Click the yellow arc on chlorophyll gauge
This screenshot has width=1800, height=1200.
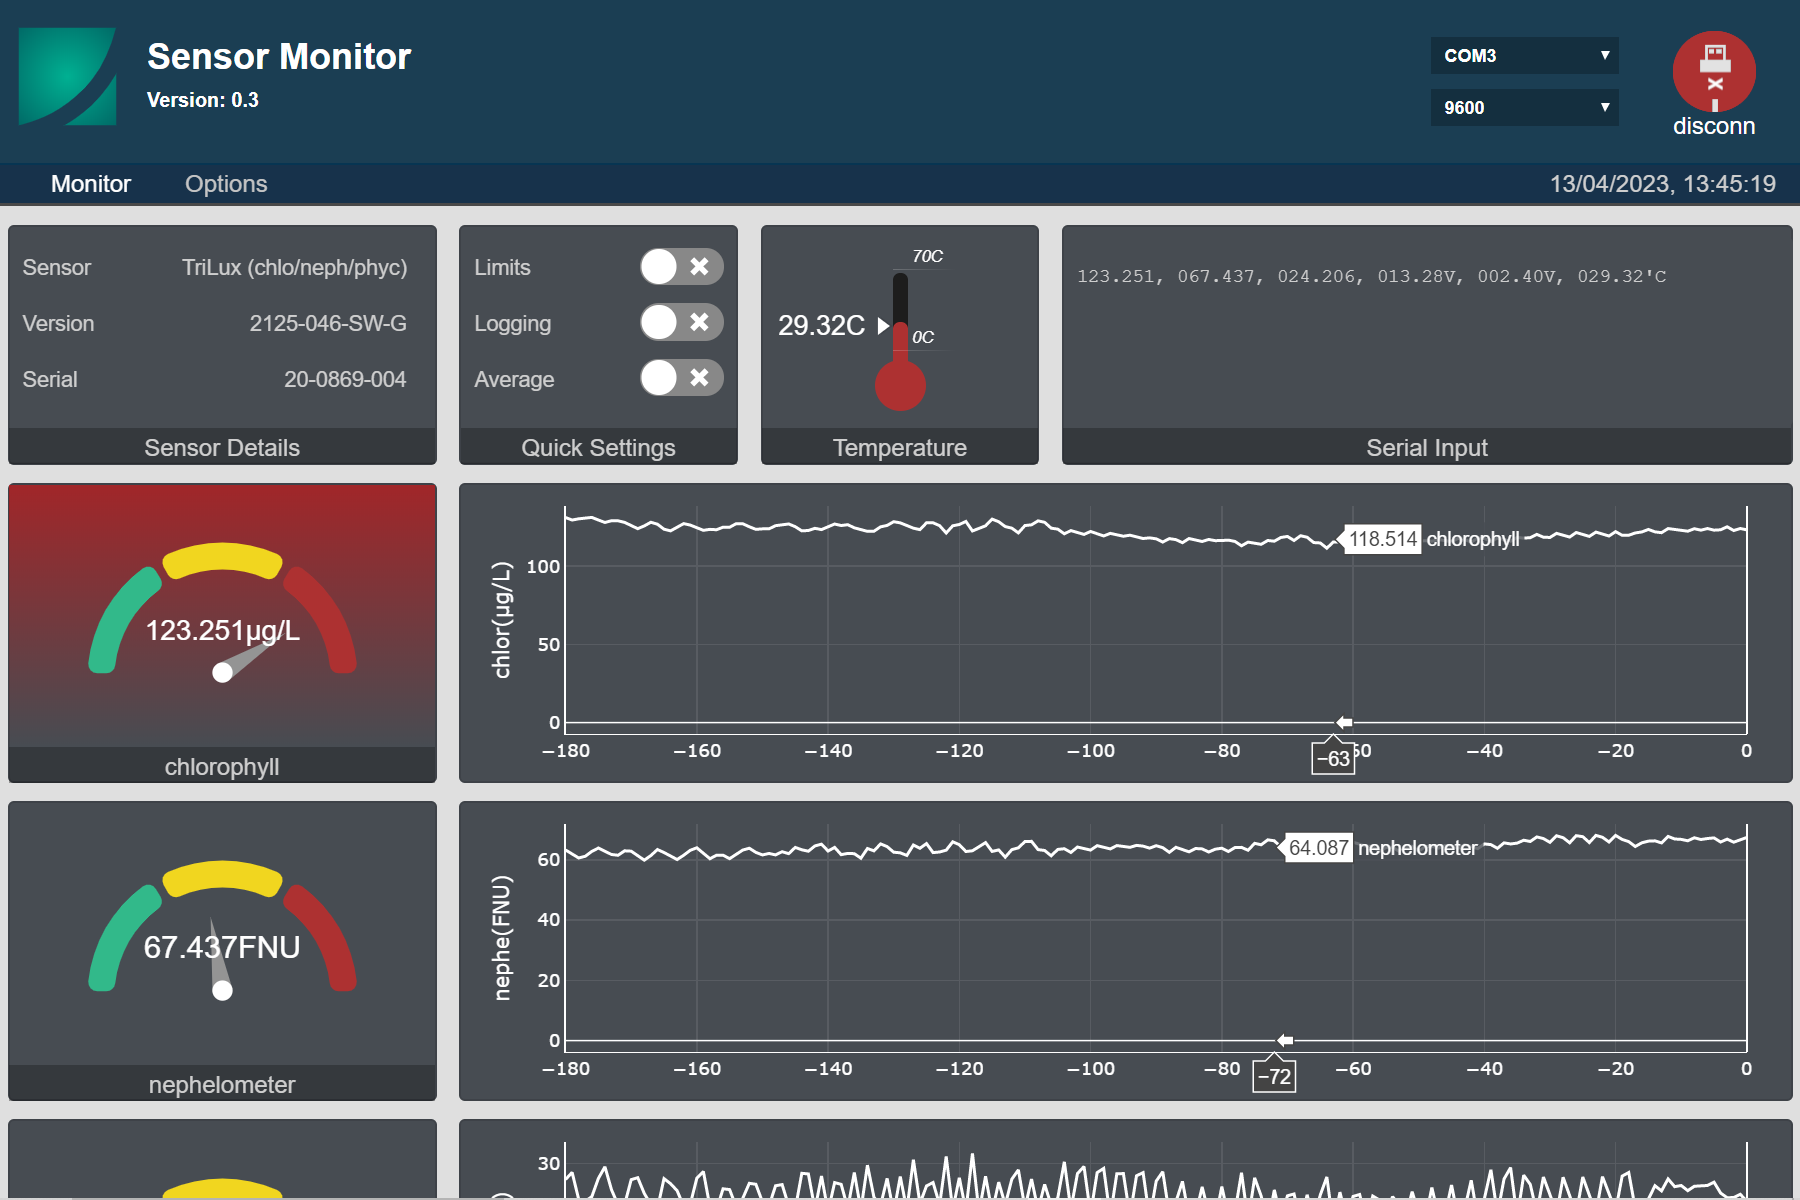point(222,558)
